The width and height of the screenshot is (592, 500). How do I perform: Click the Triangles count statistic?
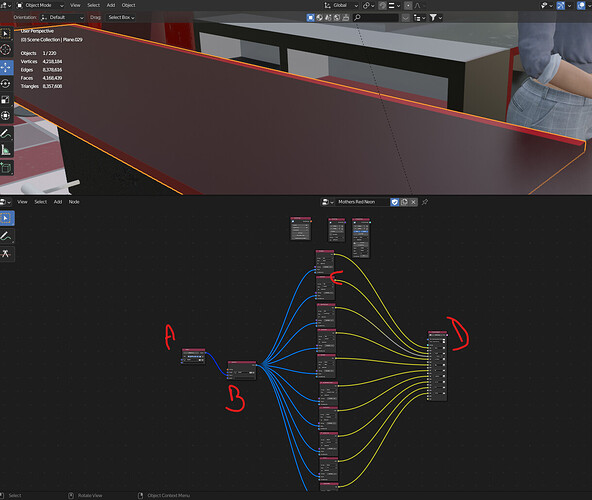(x=42, y=86)
